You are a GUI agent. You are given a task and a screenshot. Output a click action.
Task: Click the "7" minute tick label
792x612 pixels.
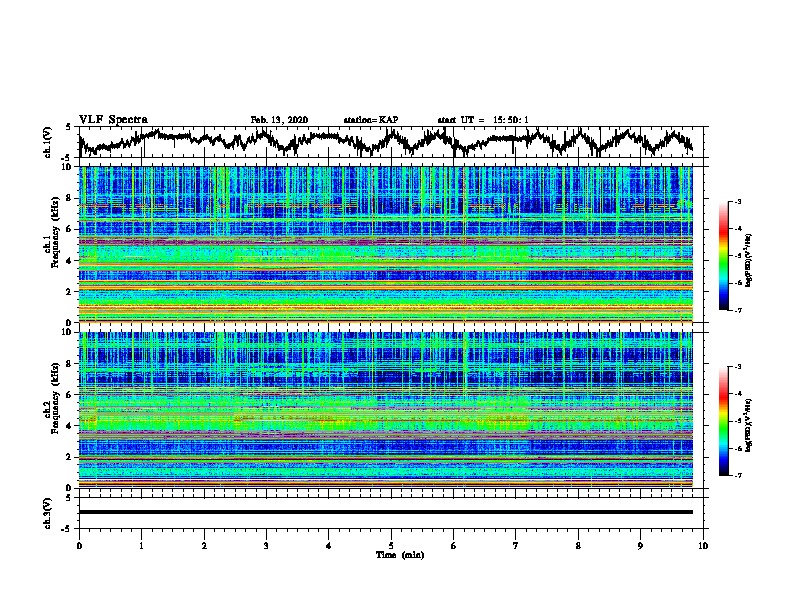coord(516,546)
